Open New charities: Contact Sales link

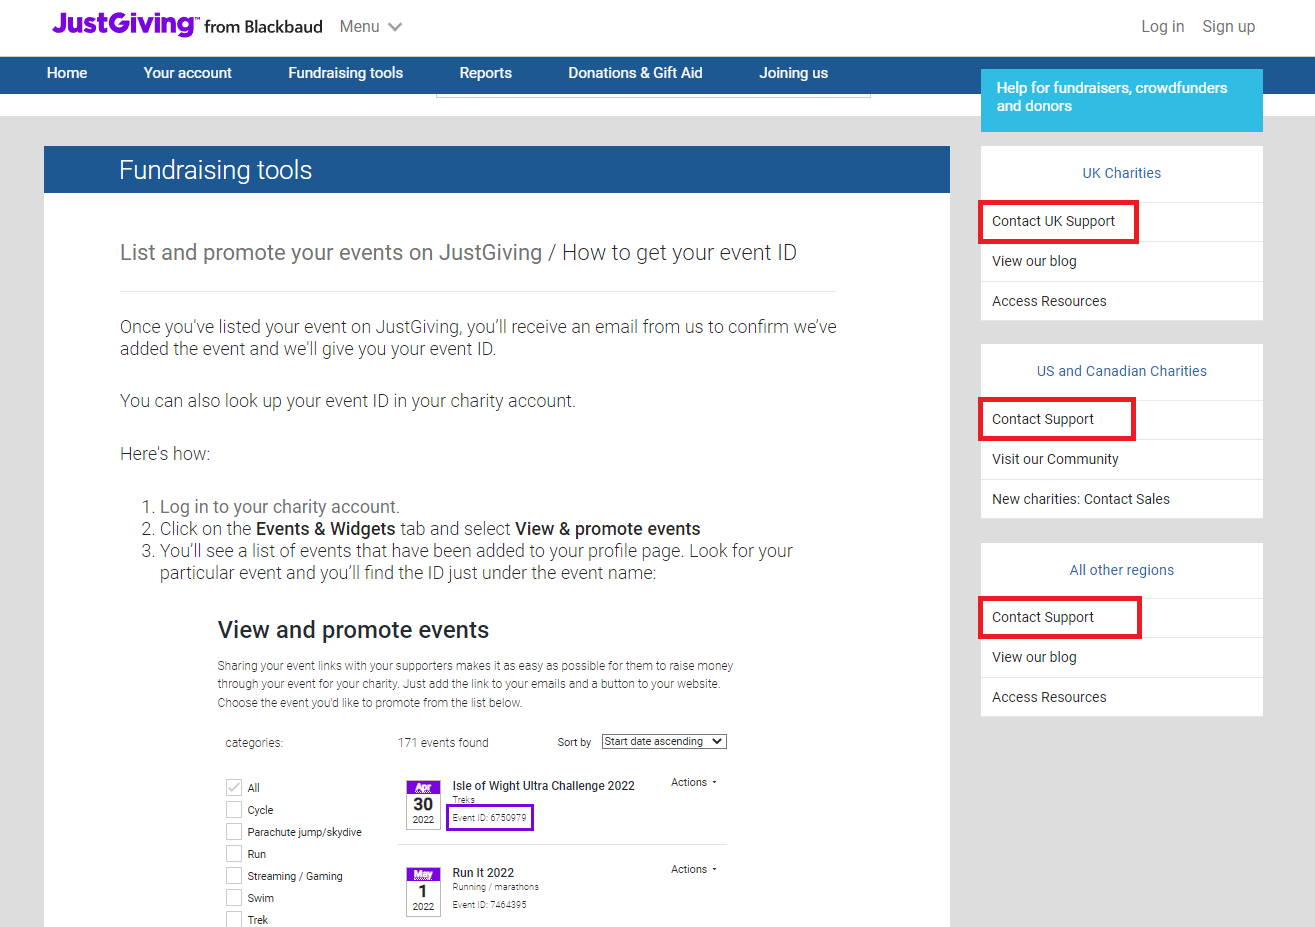coord(1081,499)
